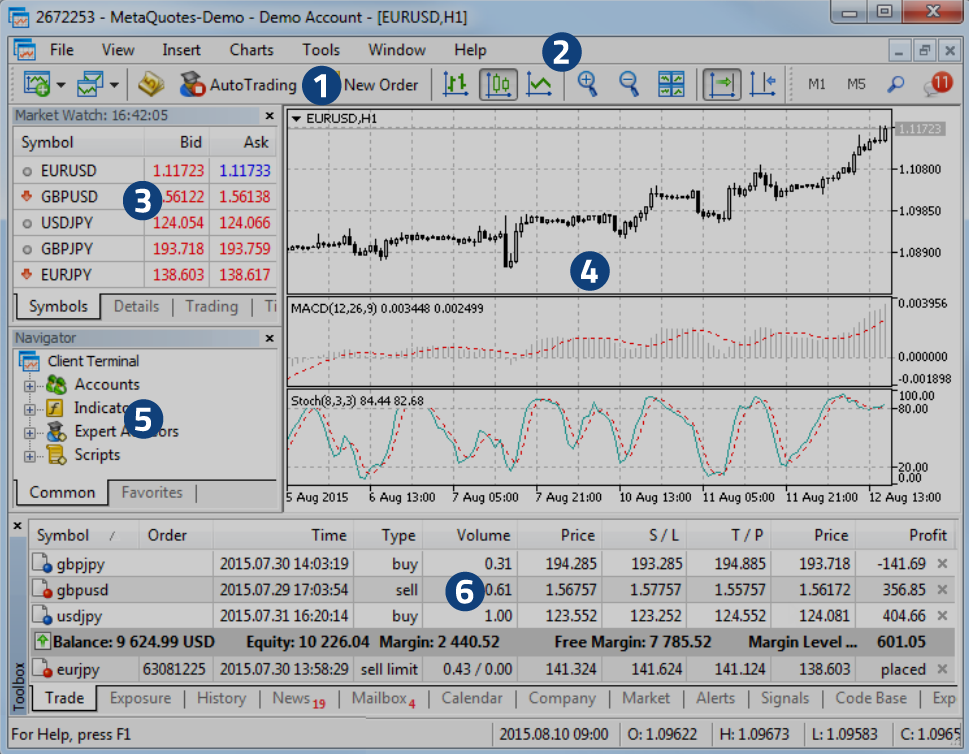Open the View menu
Screen dimensions: 969x754
[118, 50]
